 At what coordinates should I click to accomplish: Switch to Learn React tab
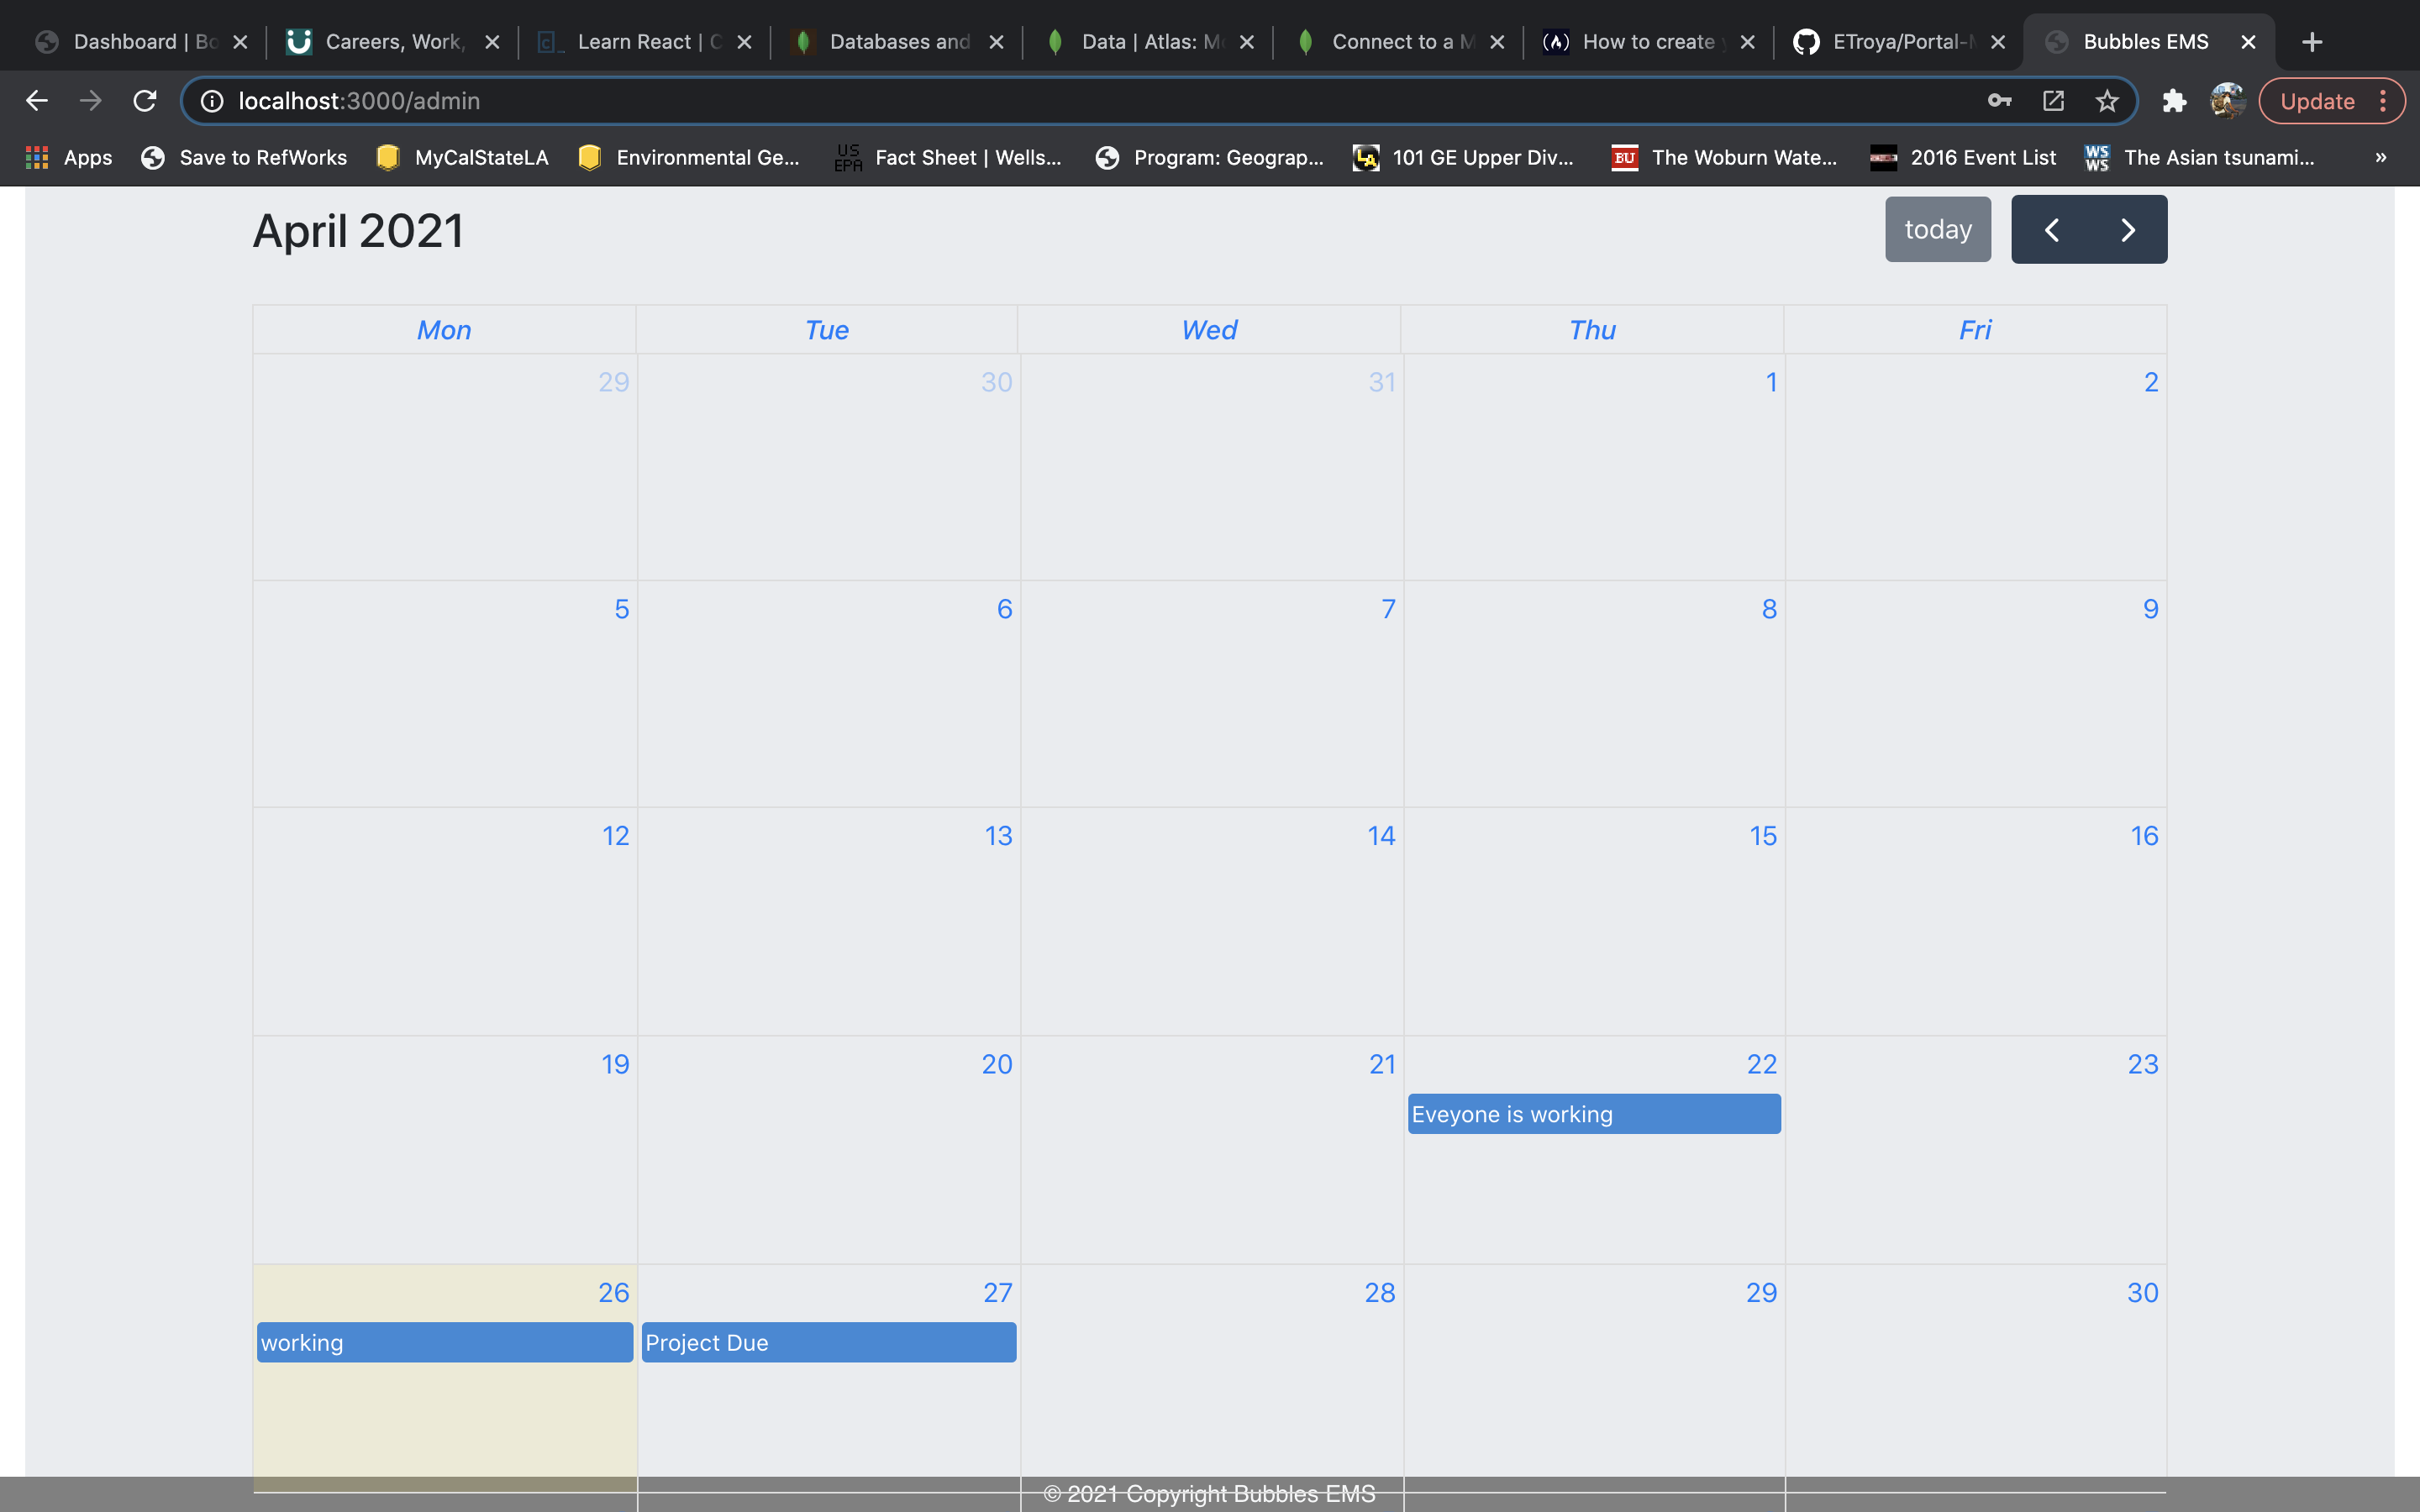point(636,42)
